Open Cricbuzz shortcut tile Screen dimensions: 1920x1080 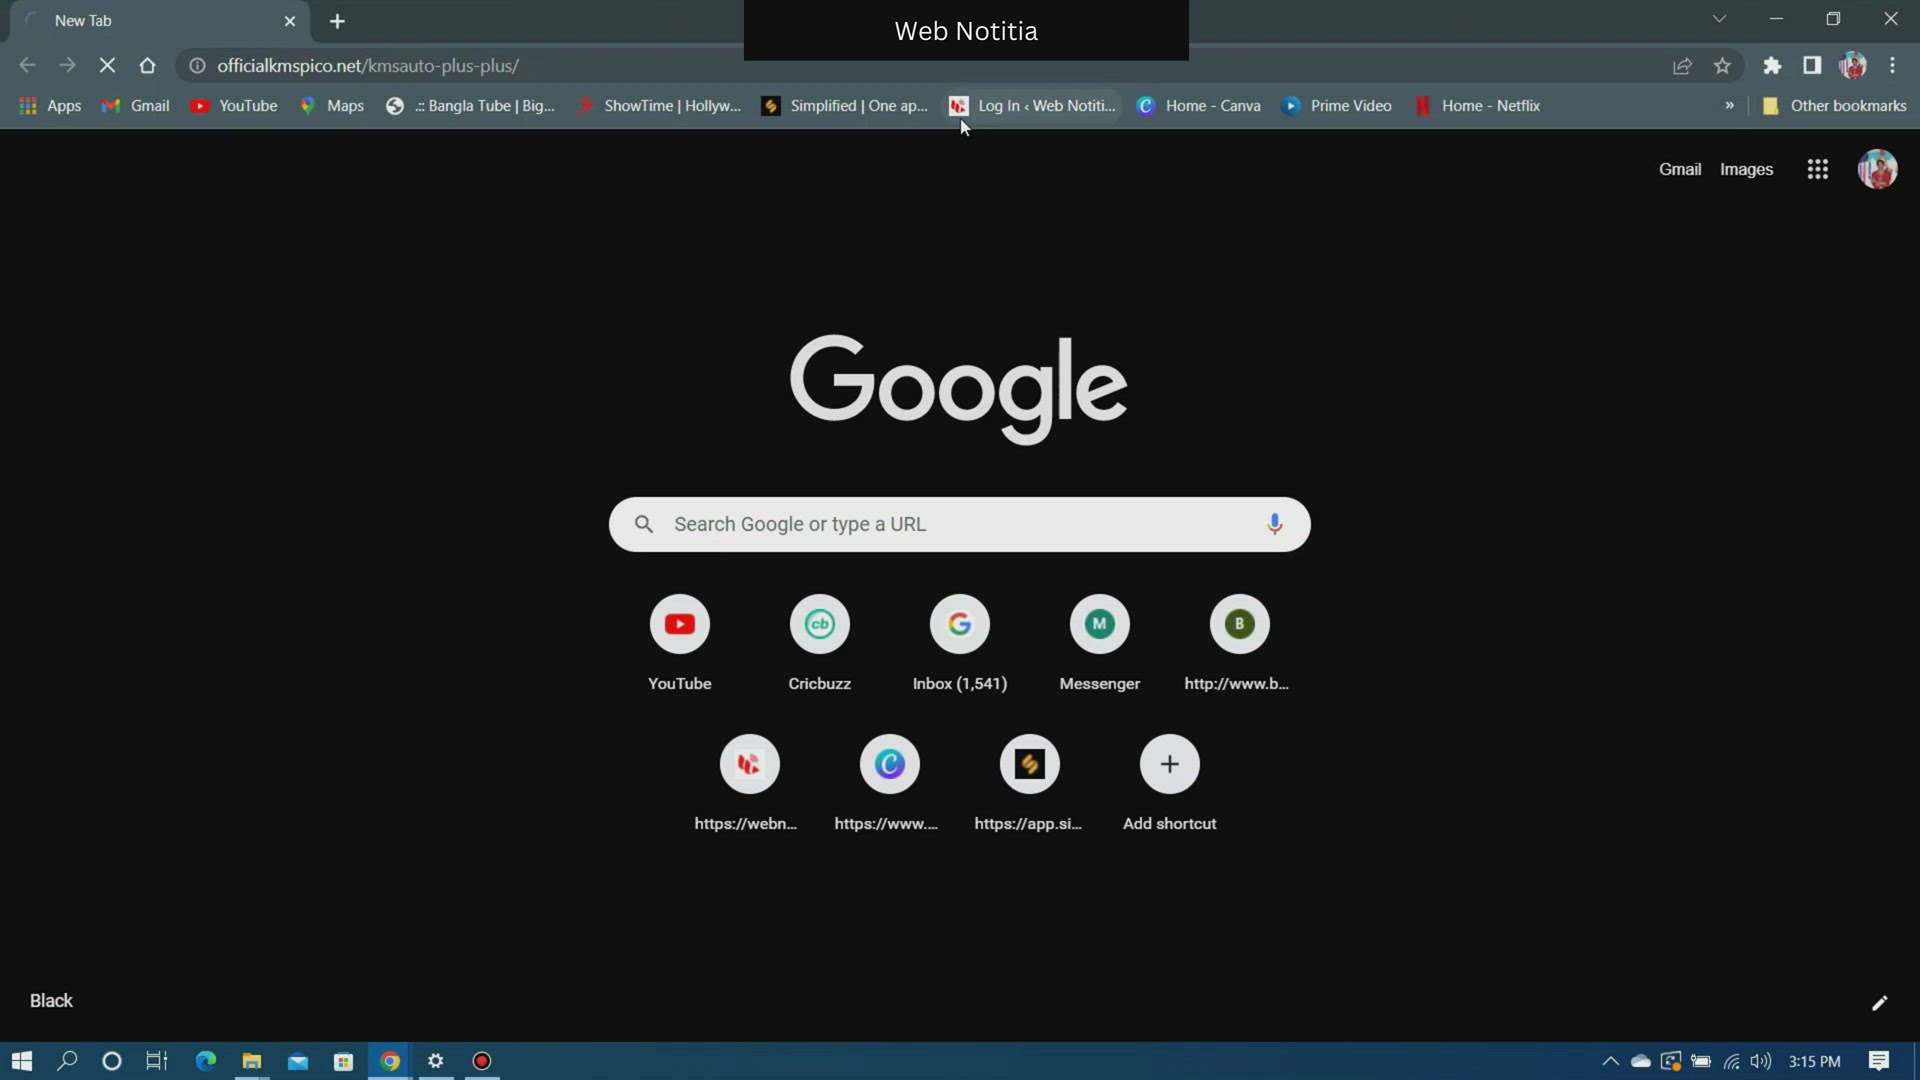coord(820,643)
